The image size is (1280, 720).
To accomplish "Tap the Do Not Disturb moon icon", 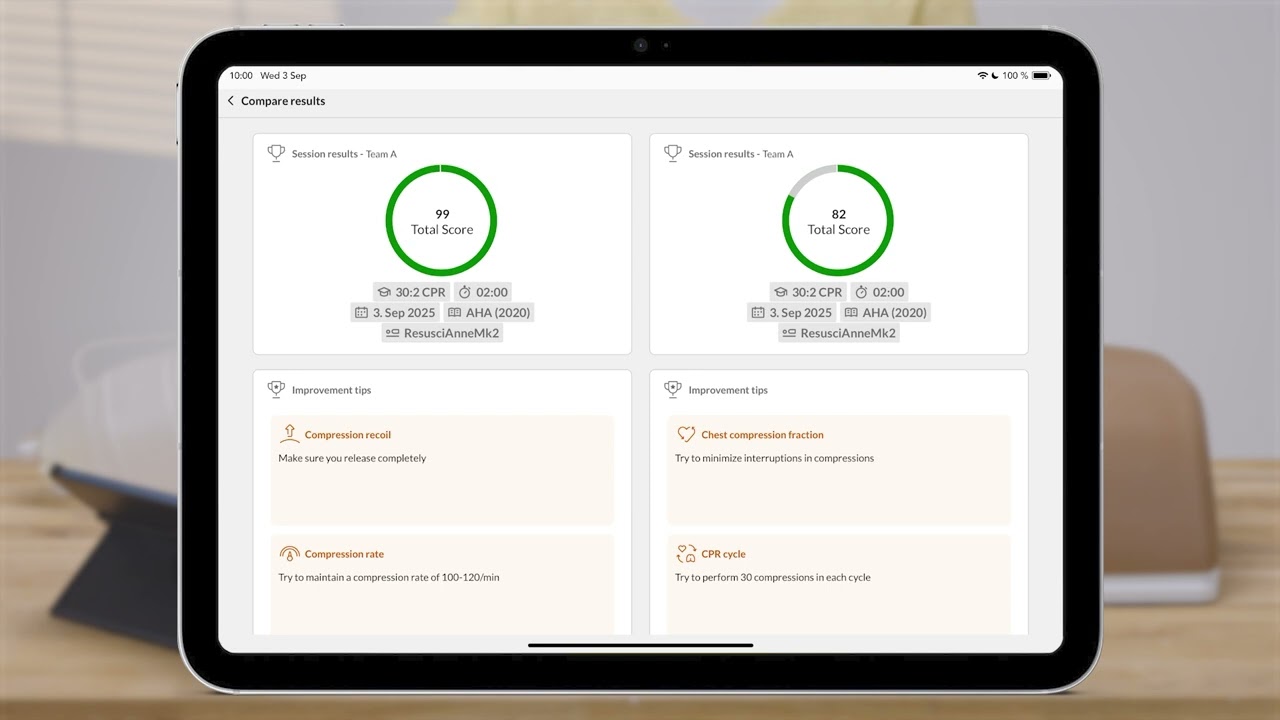I will click(x=995, y=76).
